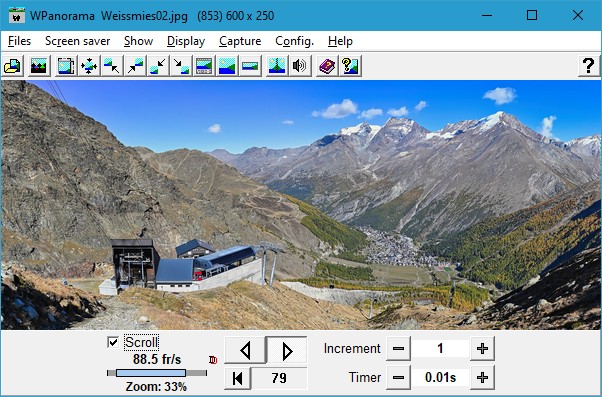Click the four-arrows center image icon

(89, 66)
